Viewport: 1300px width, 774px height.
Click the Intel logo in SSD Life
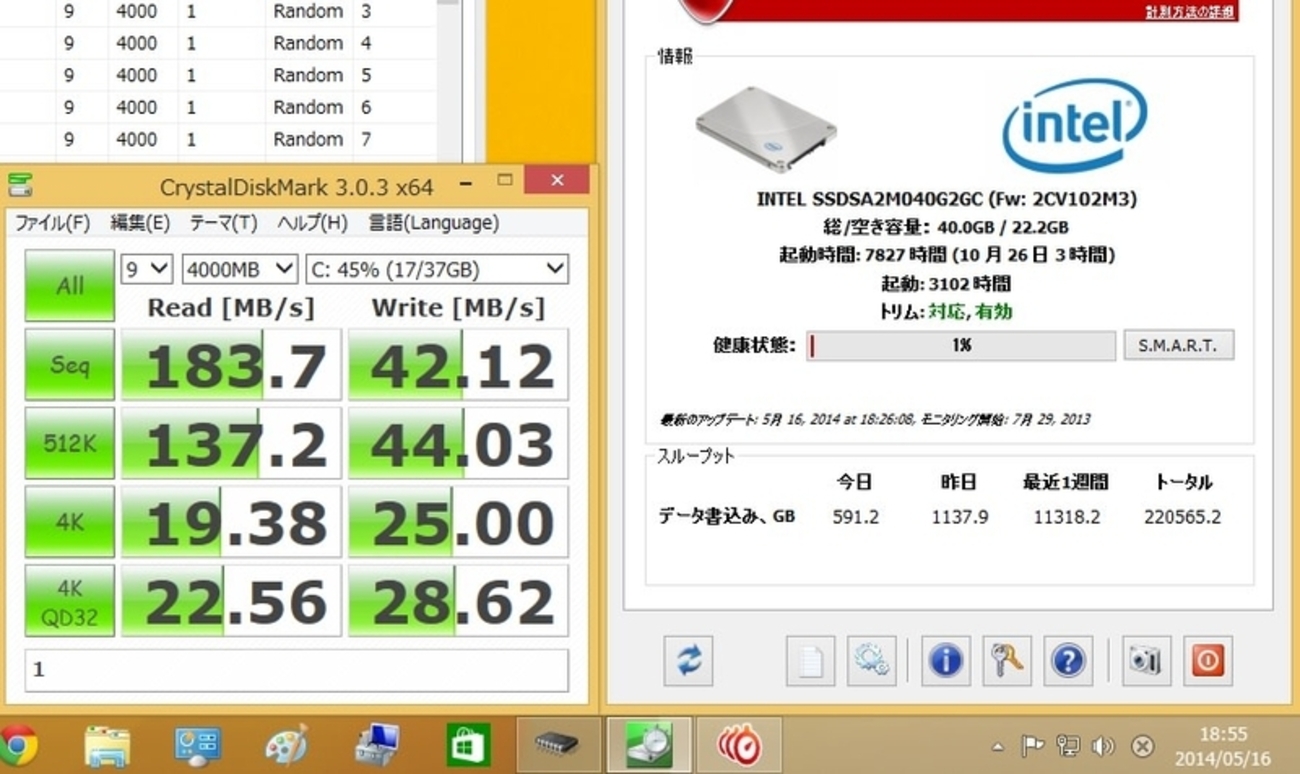point(1075,125)
